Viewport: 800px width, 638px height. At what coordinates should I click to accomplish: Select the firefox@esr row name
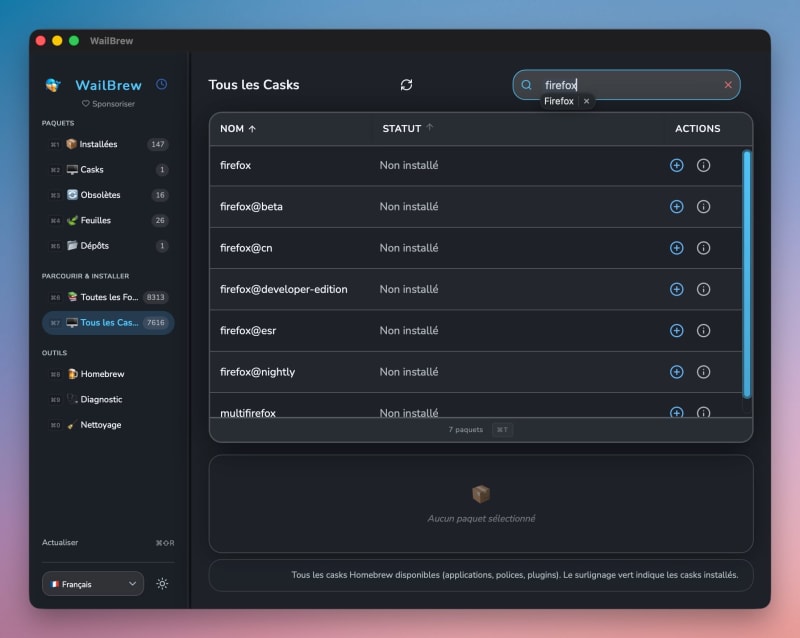(x=248, y=331)
